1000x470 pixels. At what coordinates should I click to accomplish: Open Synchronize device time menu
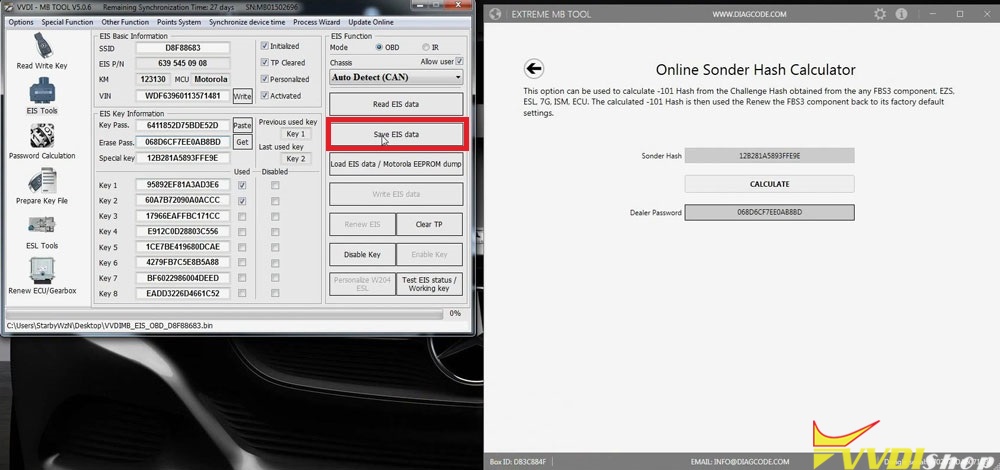pos(247,22)
